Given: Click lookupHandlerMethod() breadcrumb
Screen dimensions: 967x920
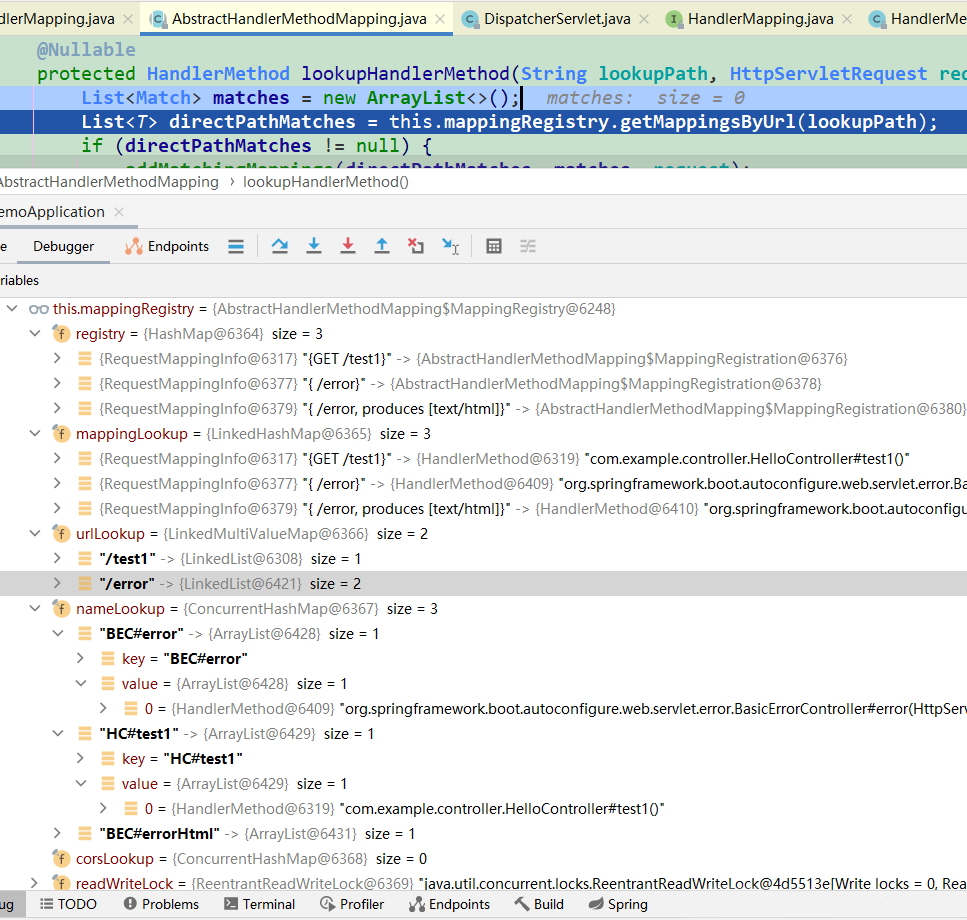Looking at the screenshot, I should [x=326, y=182].
